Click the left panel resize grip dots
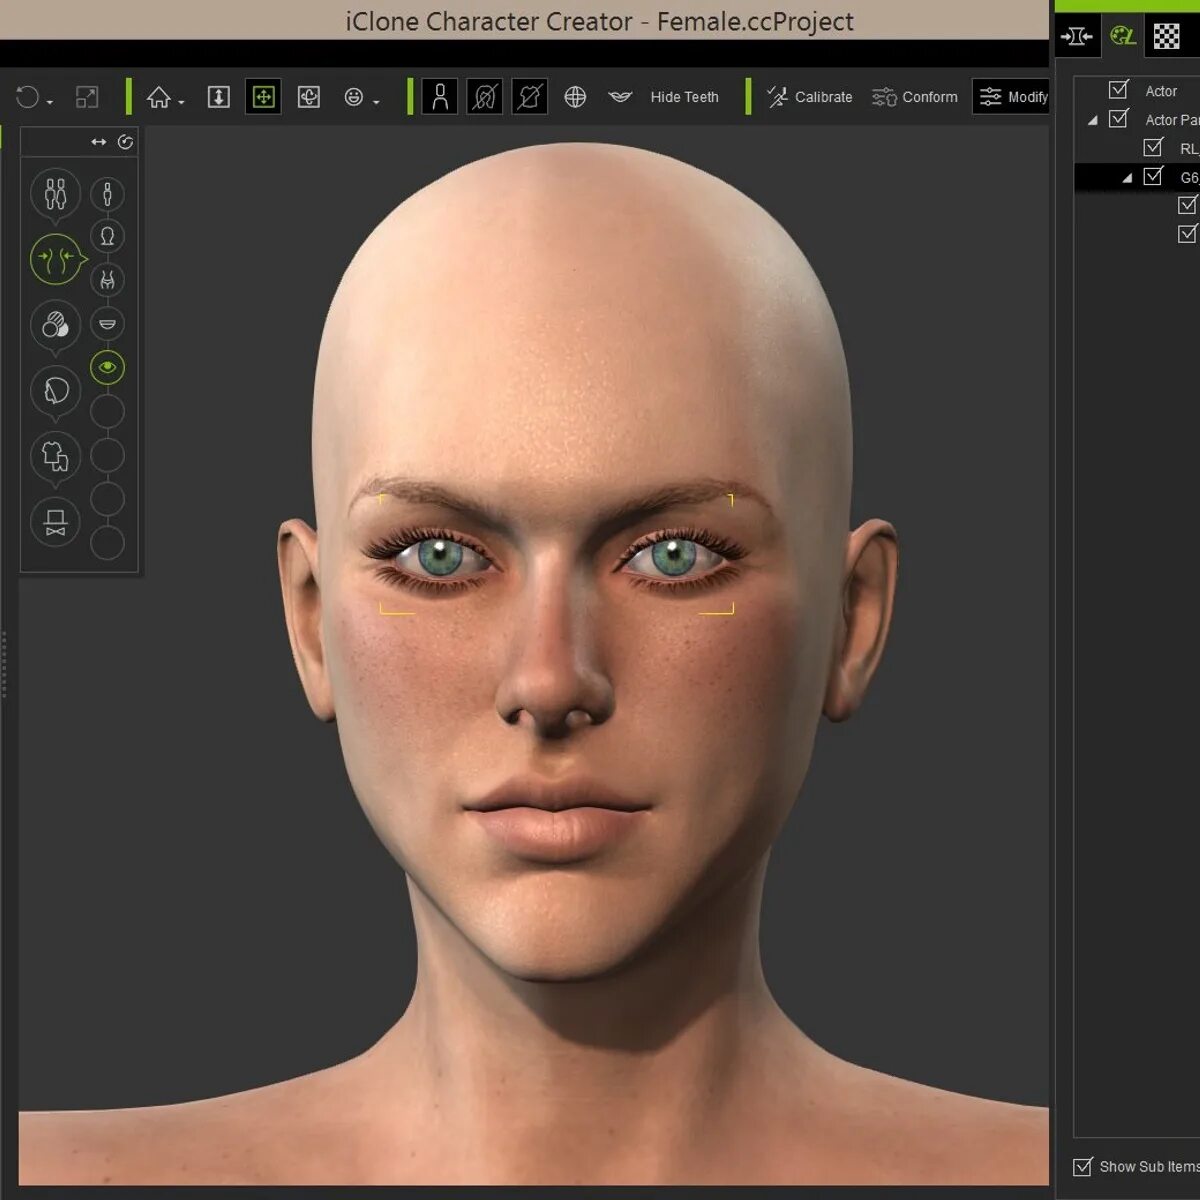The image size is (1200, 1200). point(4,663)
